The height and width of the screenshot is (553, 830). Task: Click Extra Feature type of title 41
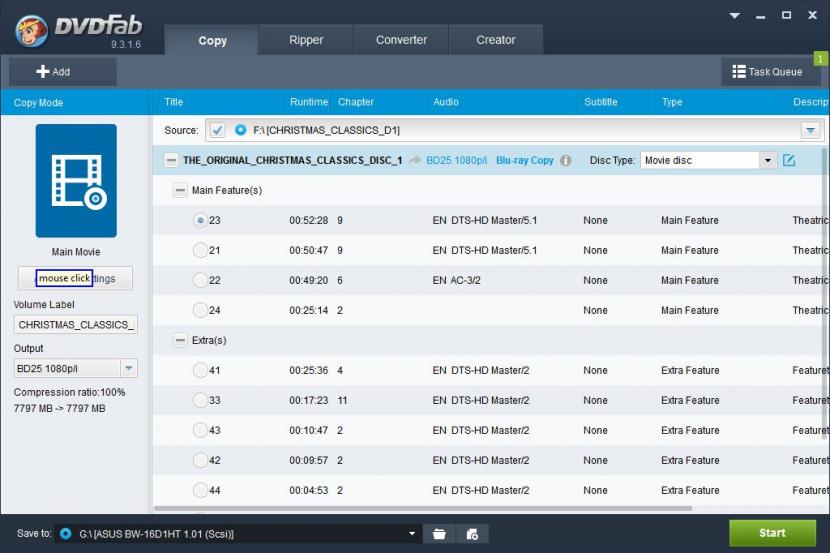(690, 370)
